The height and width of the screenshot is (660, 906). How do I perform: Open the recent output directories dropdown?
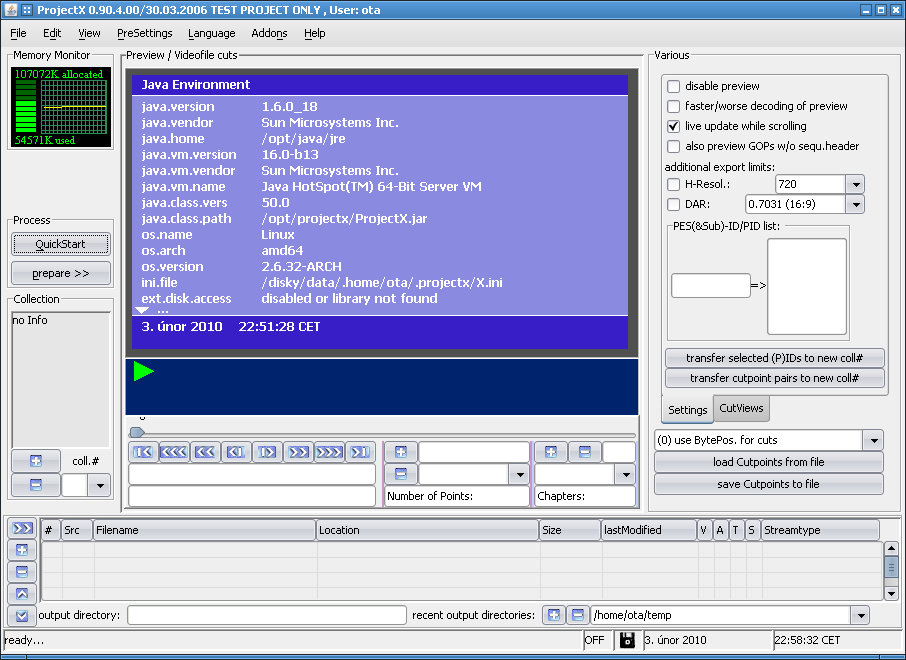[x=860, y=615]
